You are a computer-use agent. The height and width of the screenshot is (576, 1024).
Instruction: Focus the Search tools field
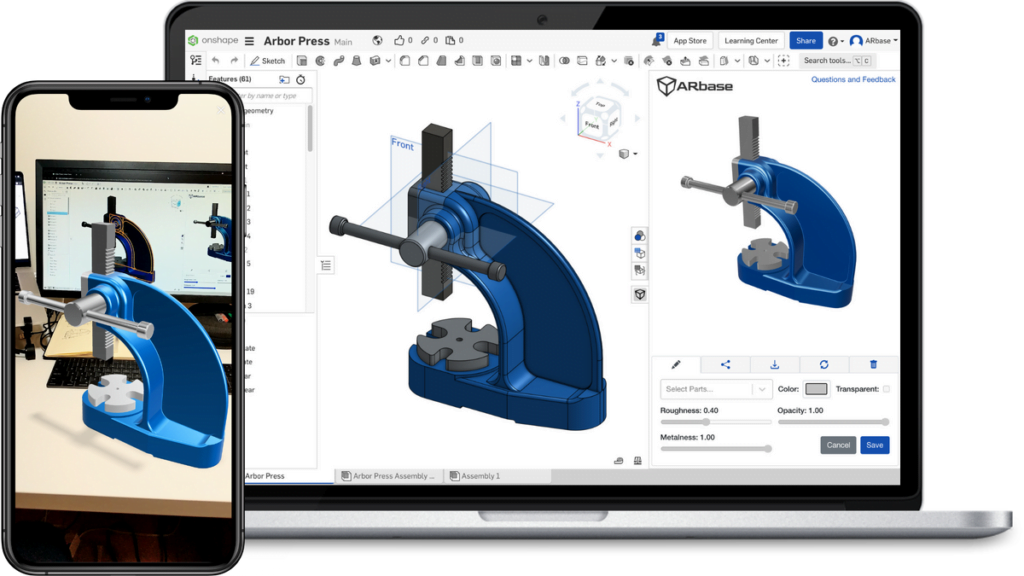(x=837, y=61)
